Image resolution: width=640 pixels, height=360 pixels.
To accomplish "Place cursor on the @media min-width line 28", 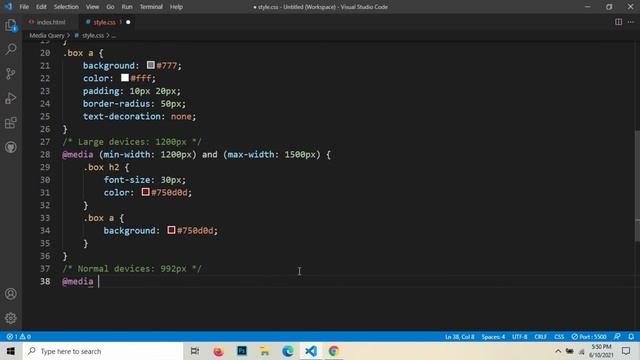I will pos(196,154).
